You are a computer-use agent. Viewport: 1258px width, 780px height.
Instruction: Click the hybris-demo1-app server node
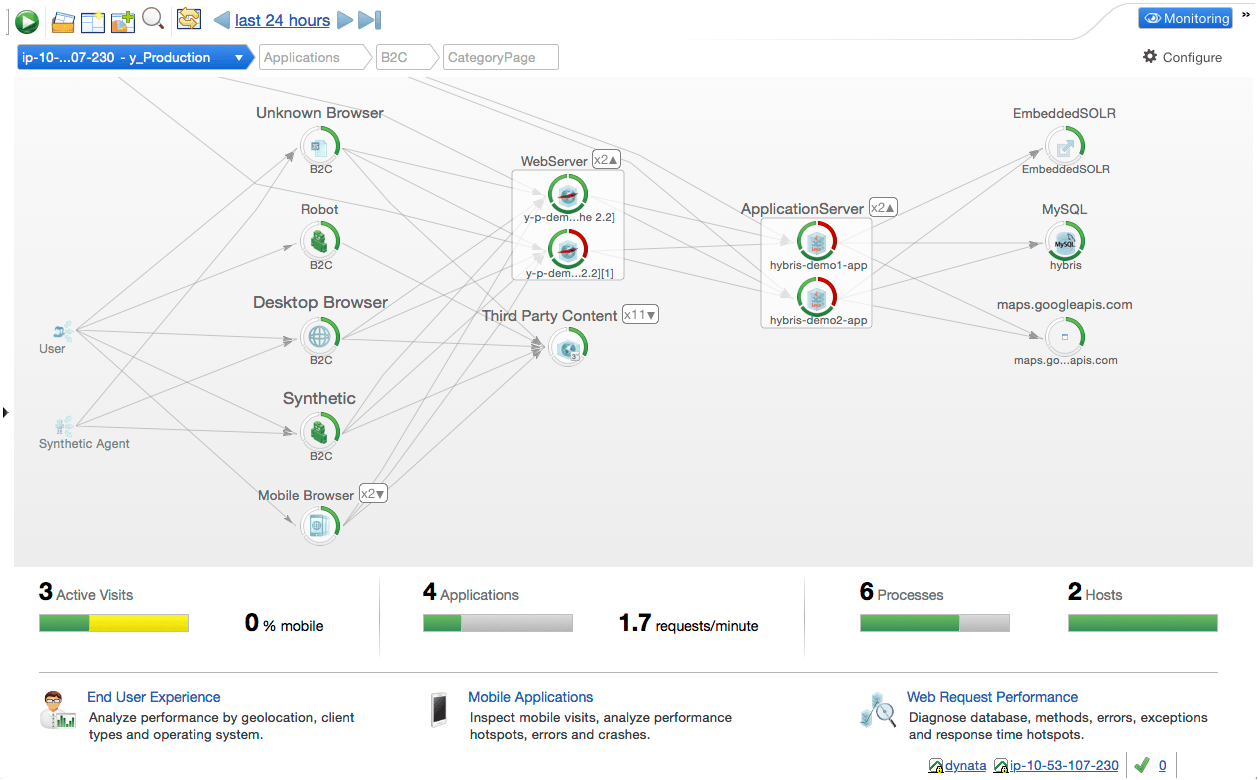point(817,242)
